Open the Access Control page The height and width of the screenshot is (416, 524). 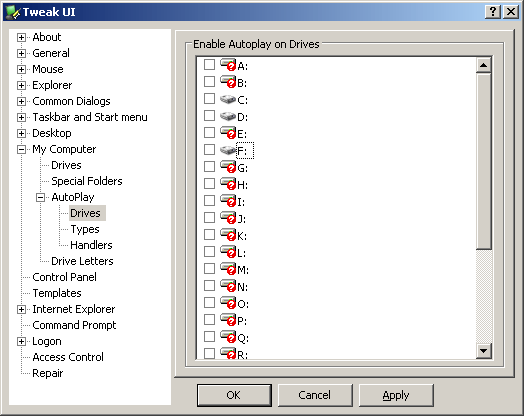[68, 358]
